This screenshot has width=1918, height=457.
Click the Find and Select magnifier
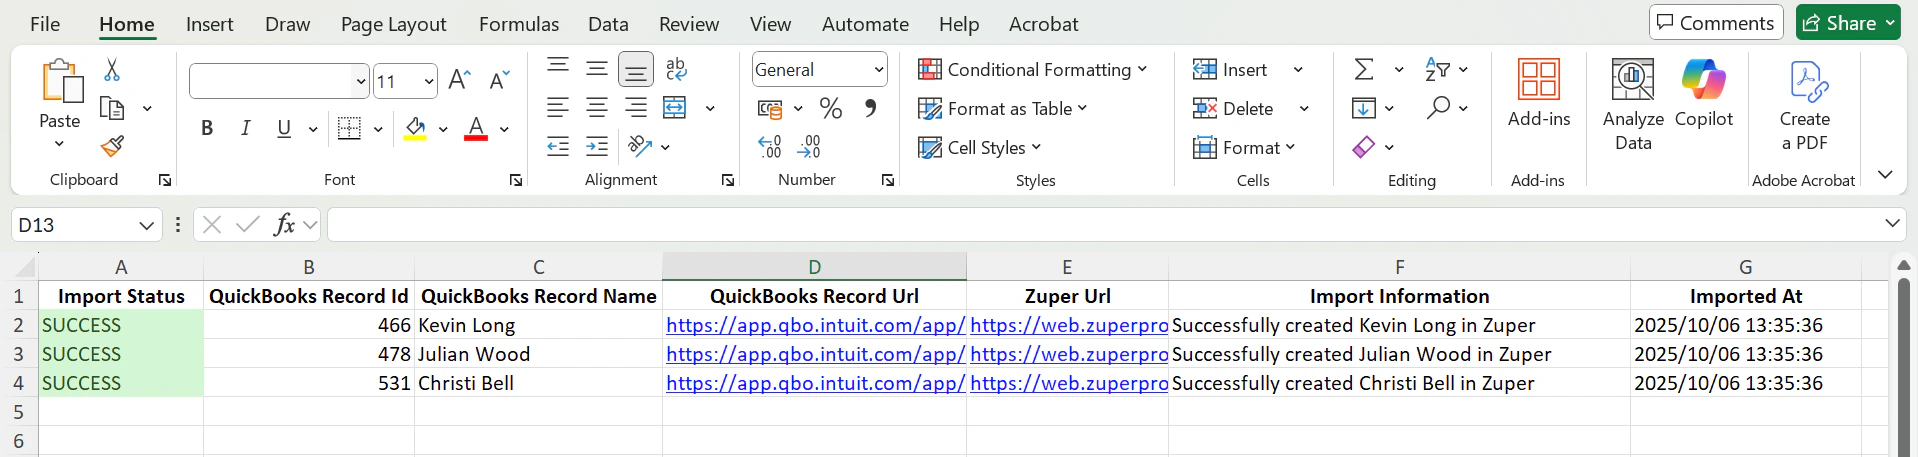point(1438,108)
